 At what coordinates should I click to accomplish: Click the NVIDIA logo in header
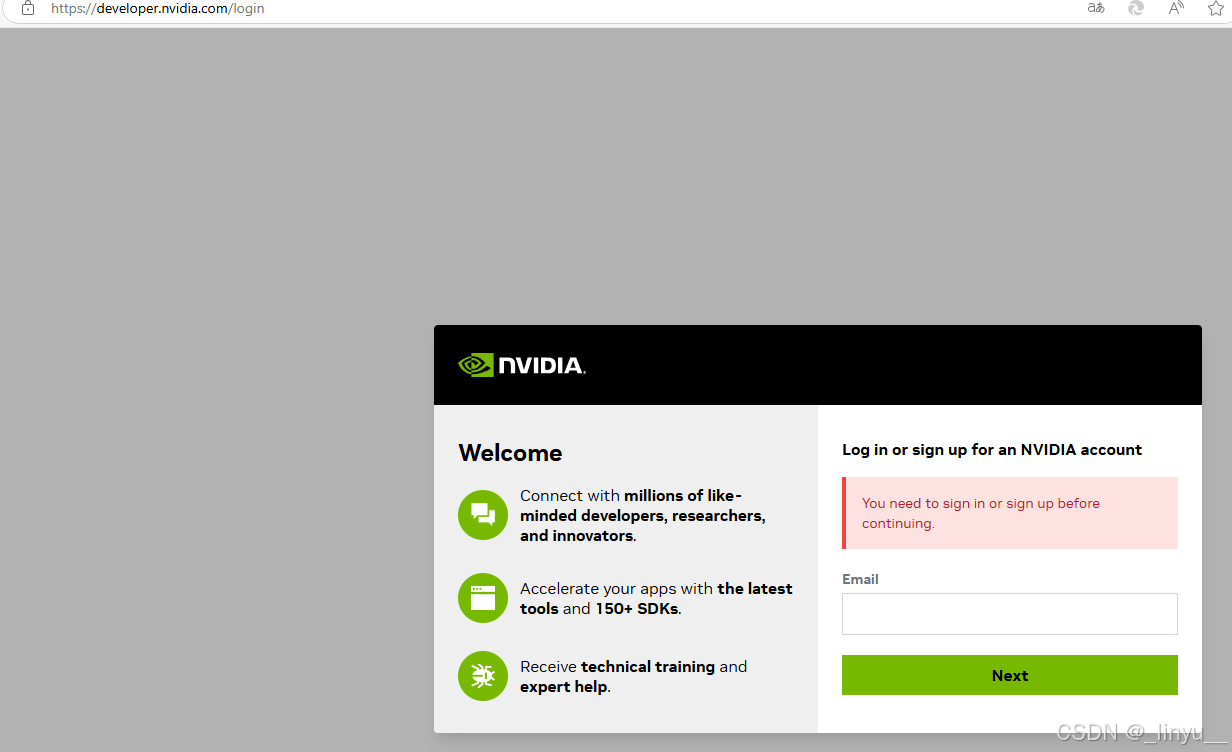(x=521, y=365)
